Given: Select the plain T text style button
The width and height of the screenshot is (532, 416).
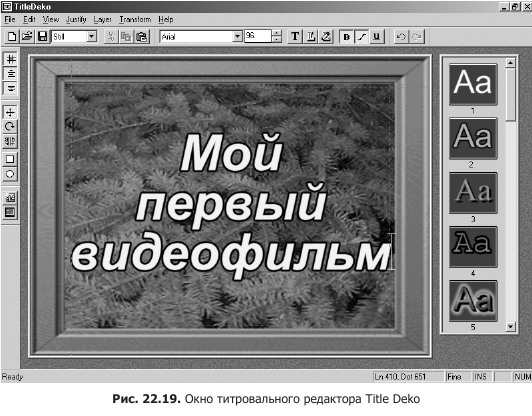Looking at the screenshot, I should tap(295, 36).
